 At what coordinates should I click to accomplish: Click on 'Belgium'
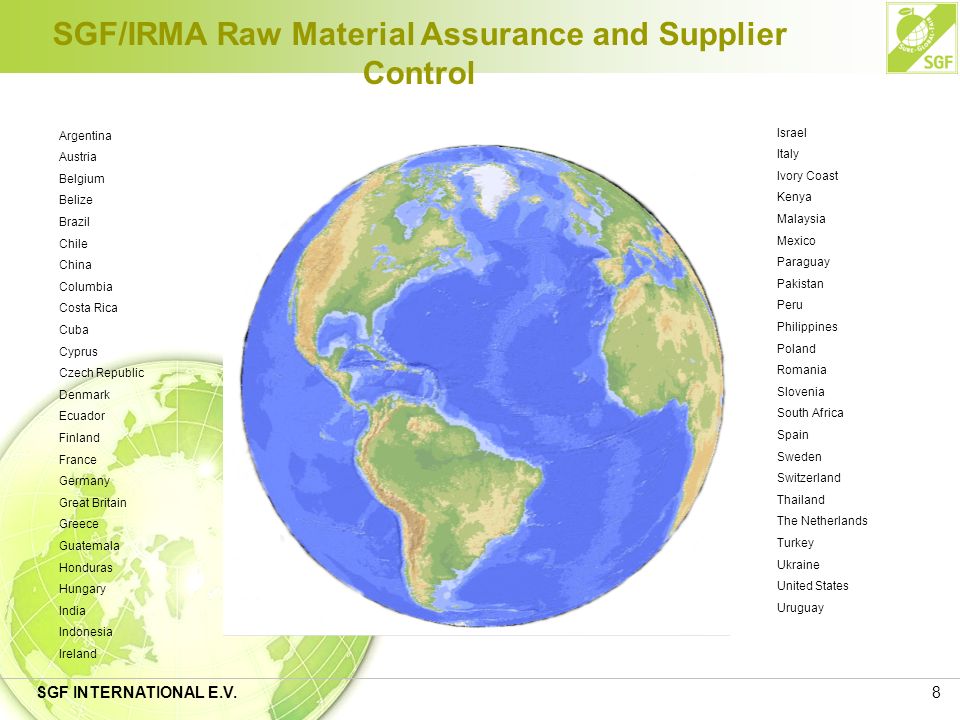point(82,179)
